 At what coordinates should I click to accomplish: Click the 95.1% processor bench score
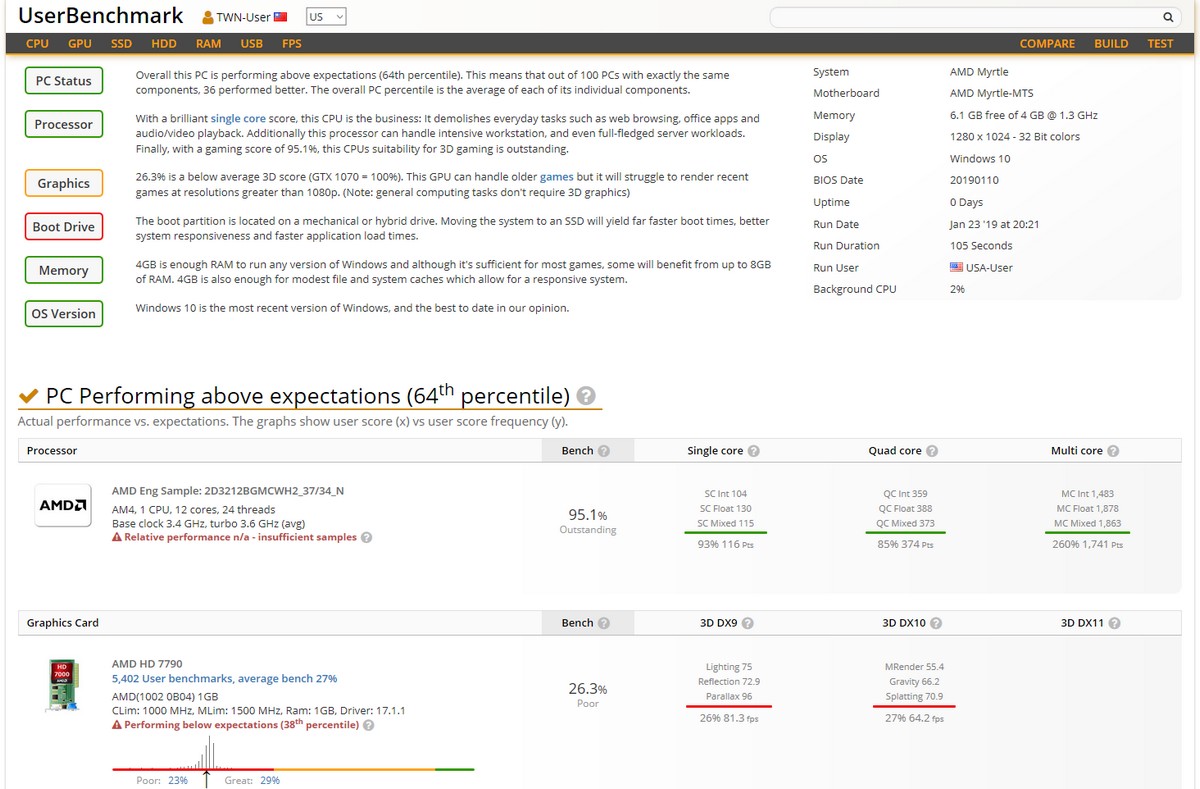point(588,515)
